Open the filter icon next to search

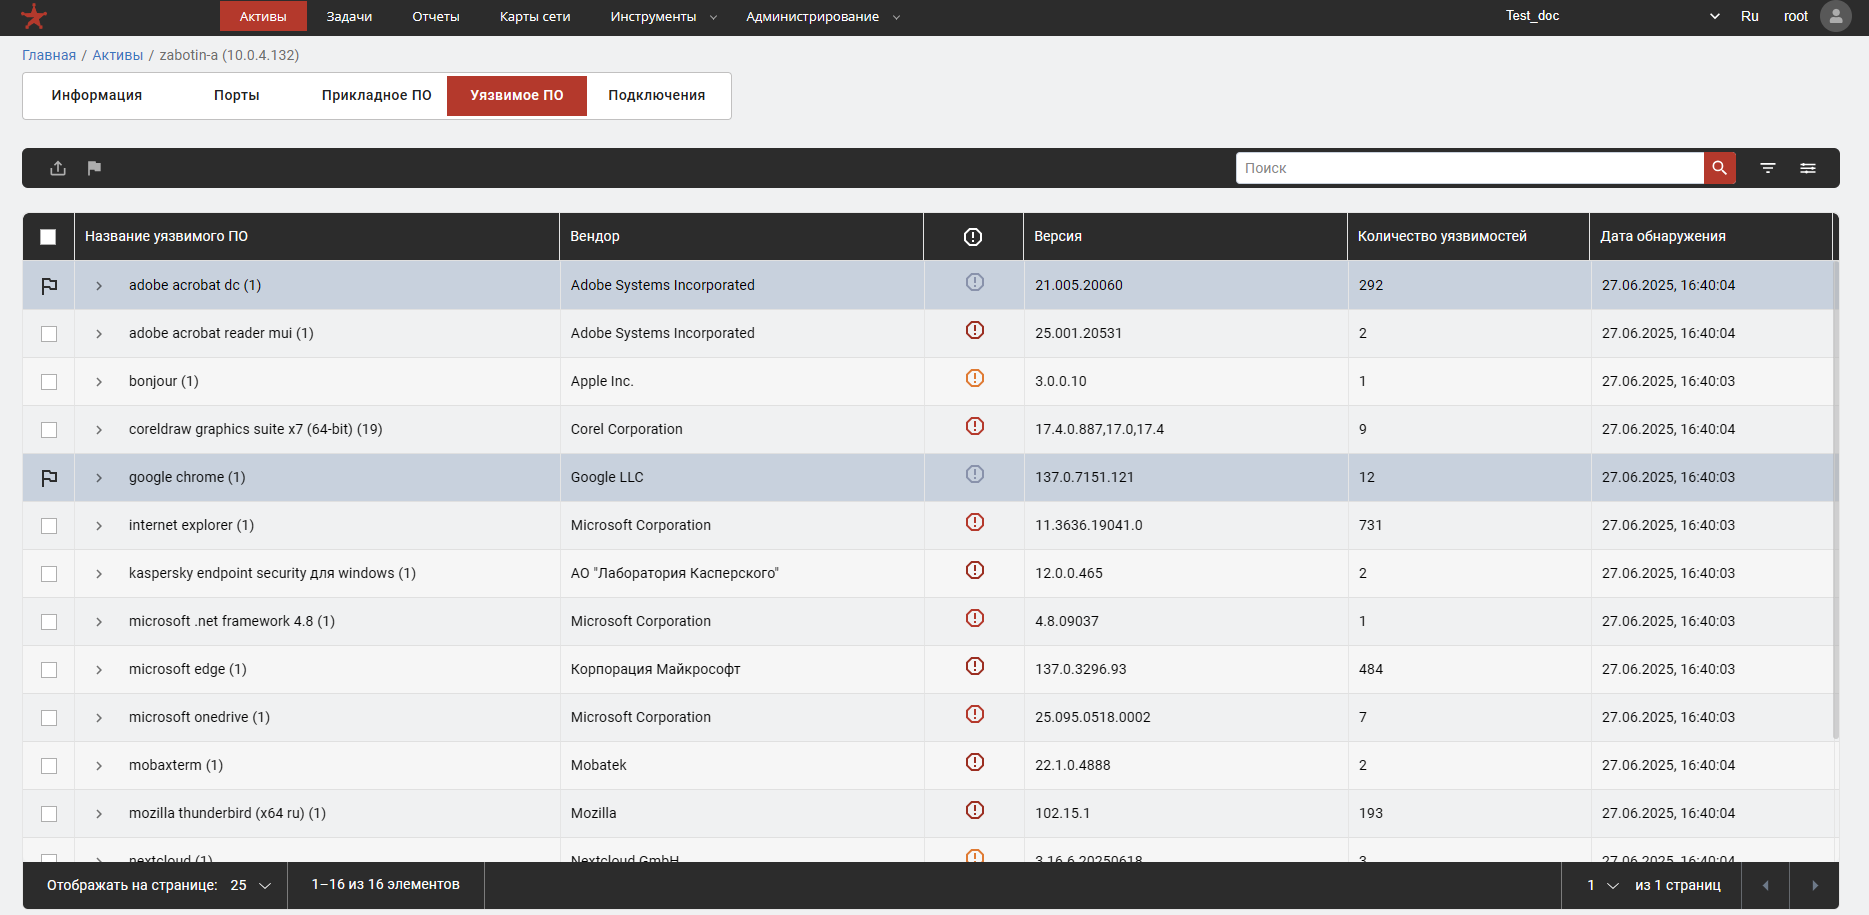(1768, 168)
